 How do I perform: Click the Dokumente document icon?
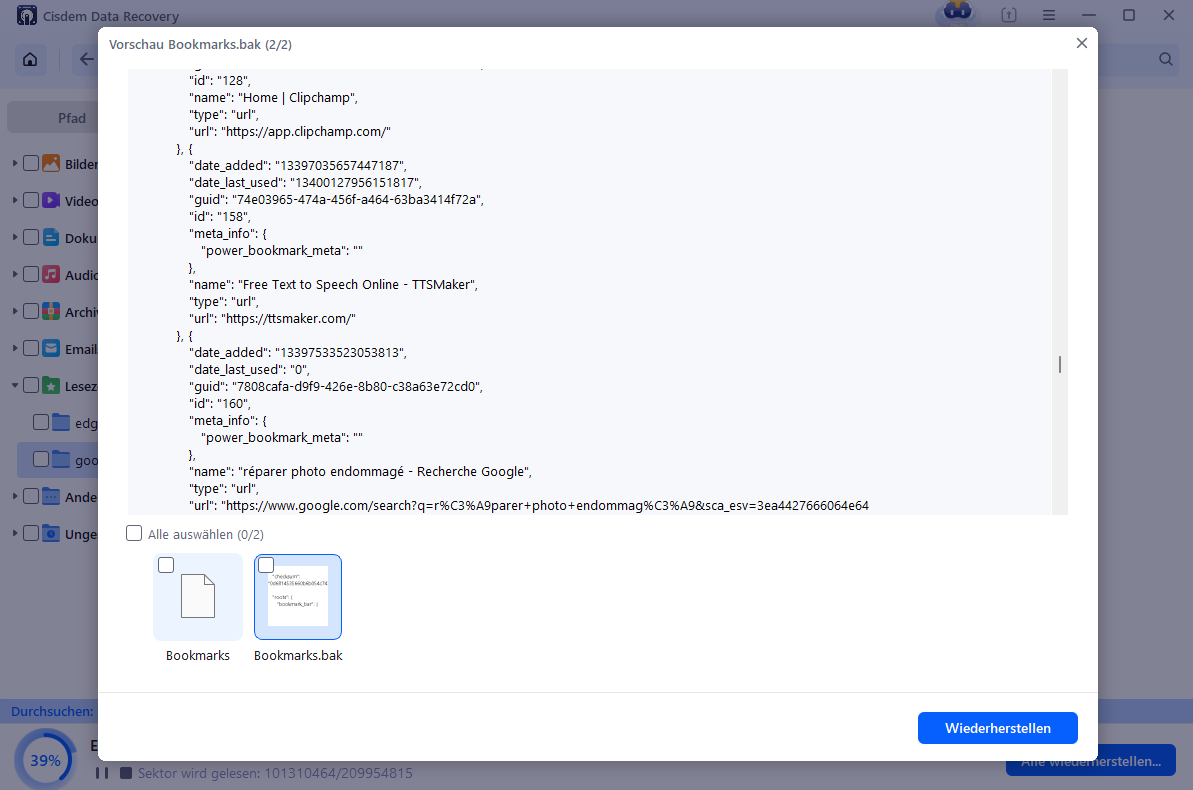coord(51,237)
